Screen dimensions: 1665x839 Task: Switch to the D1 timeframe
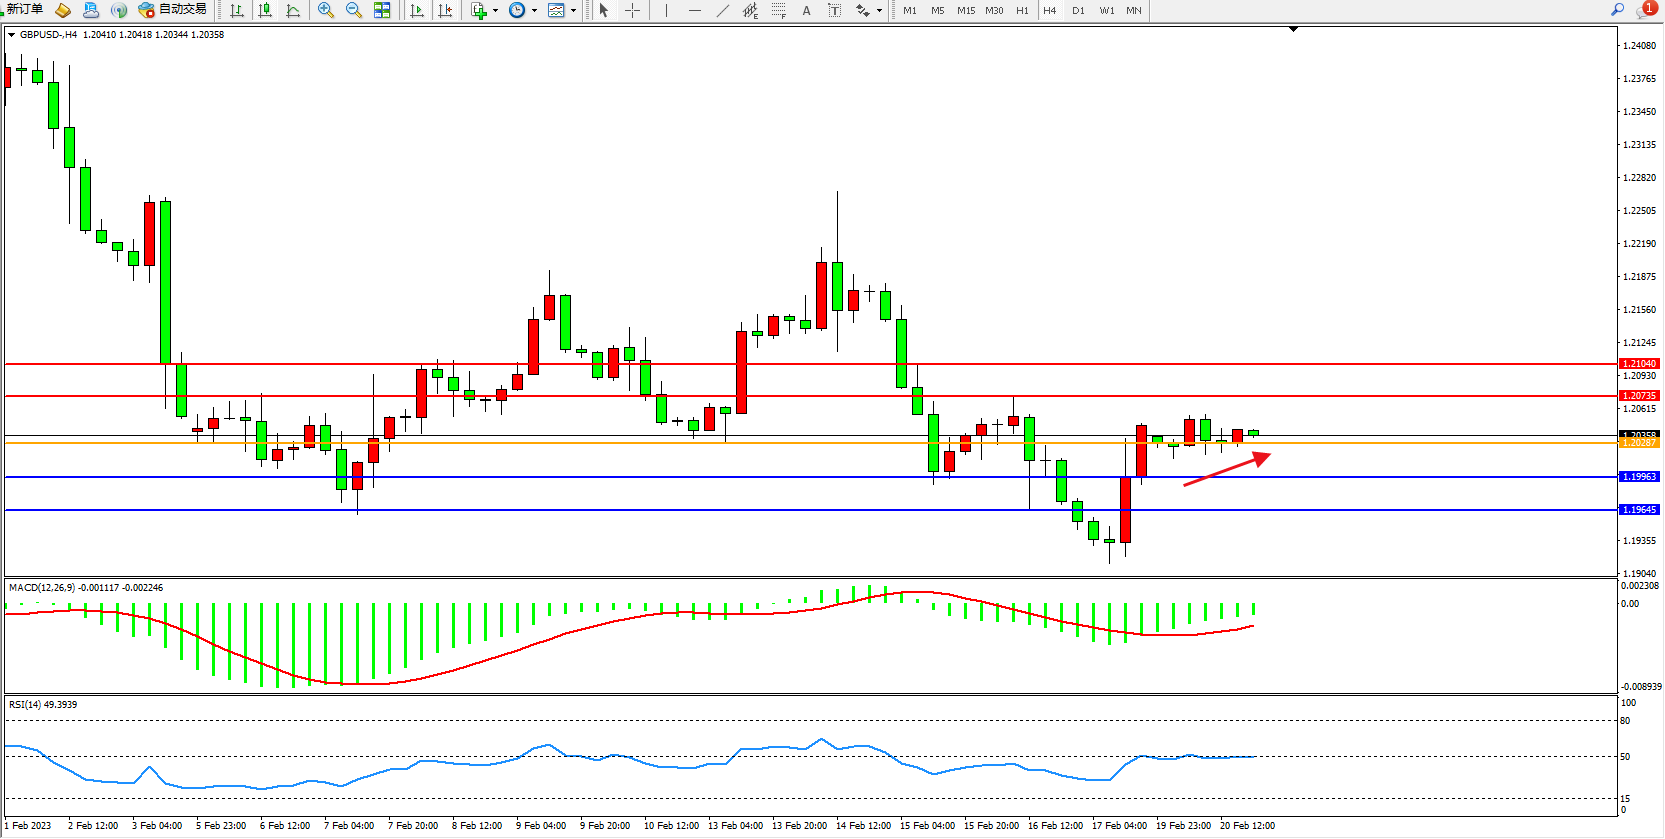tap(1078, 10)
